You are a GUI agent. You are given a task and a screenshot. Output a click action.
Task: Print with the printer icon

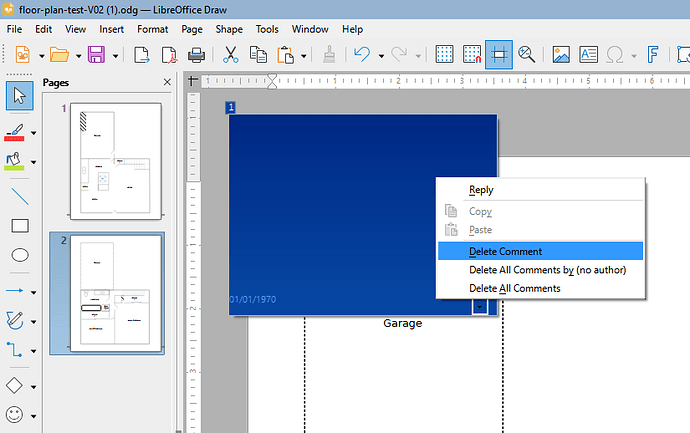tap(196, 55)
